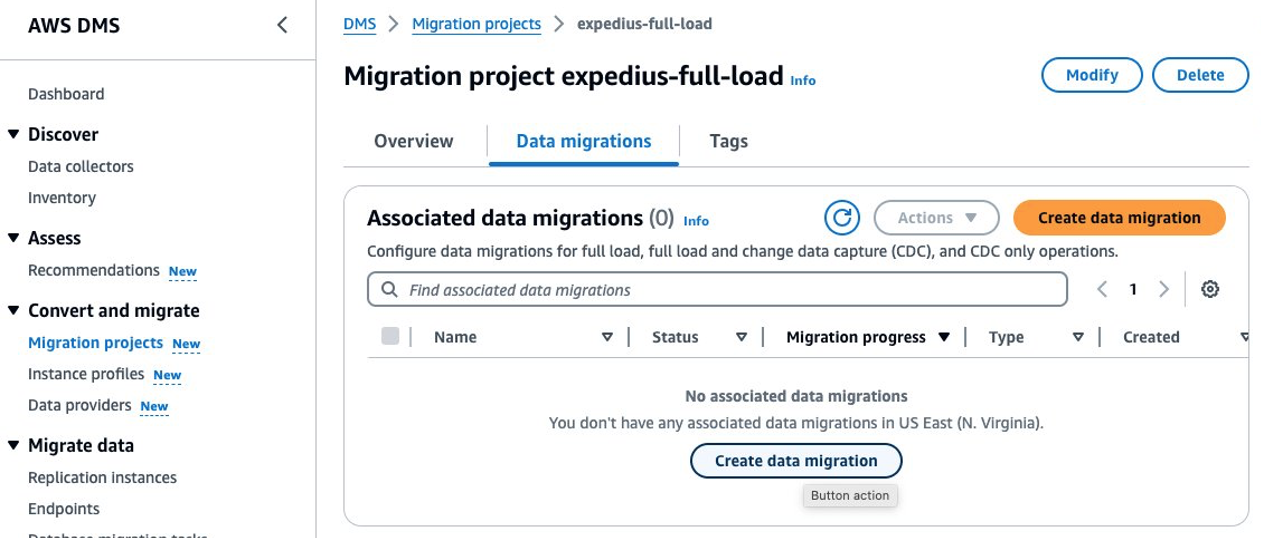1261x538 pixels.
Task: Focus the Find associated data migrations field
Action: [716, 290]
